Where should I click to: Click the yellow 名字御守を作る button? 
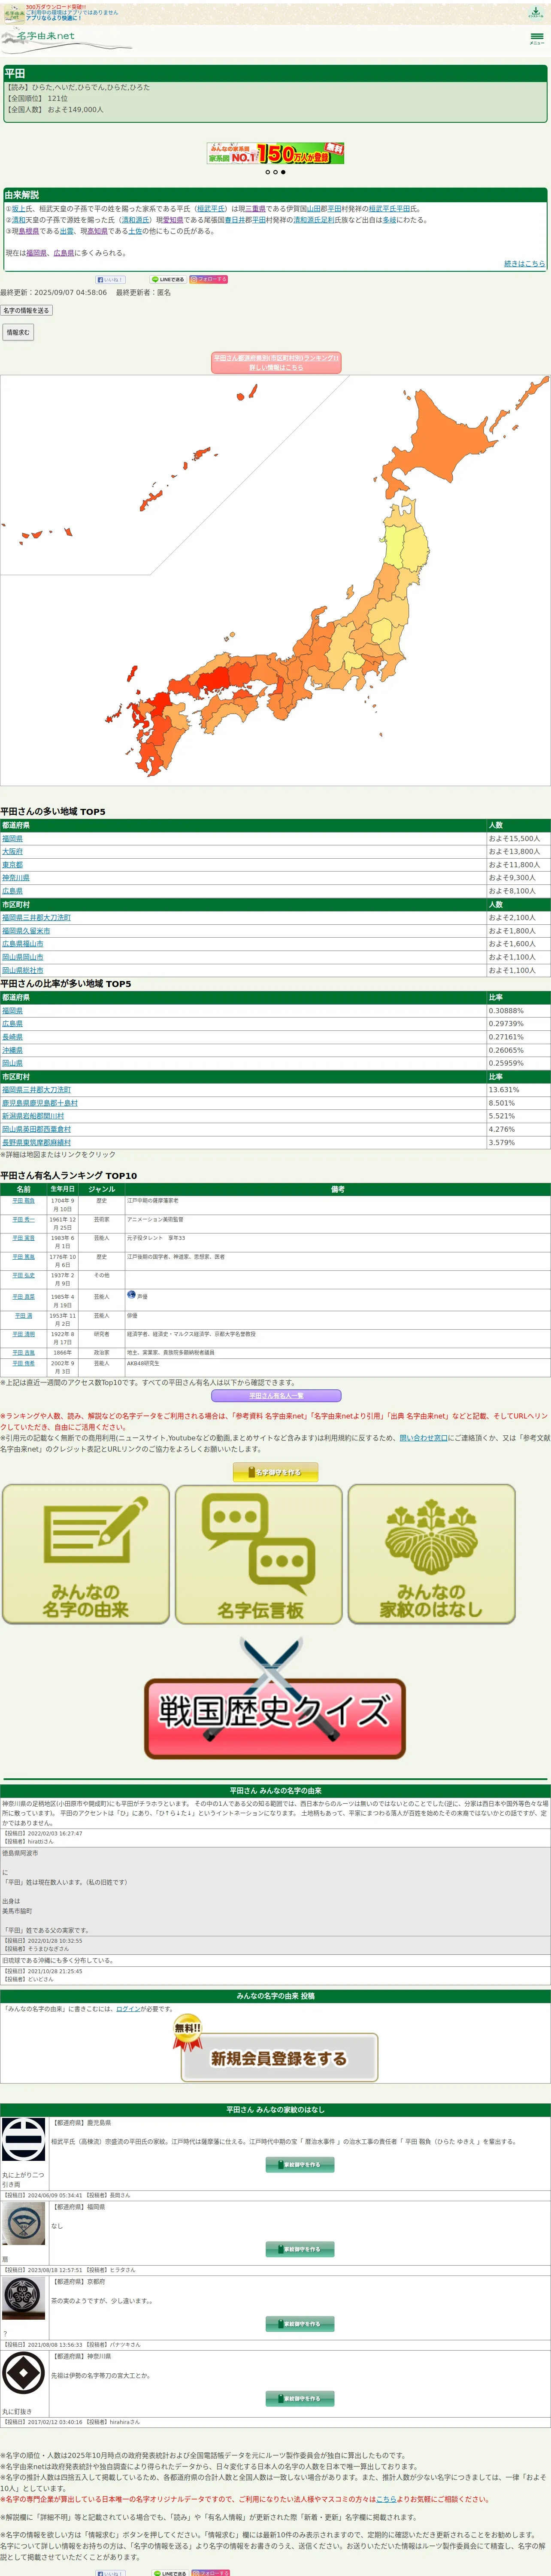coord(276,1472)
